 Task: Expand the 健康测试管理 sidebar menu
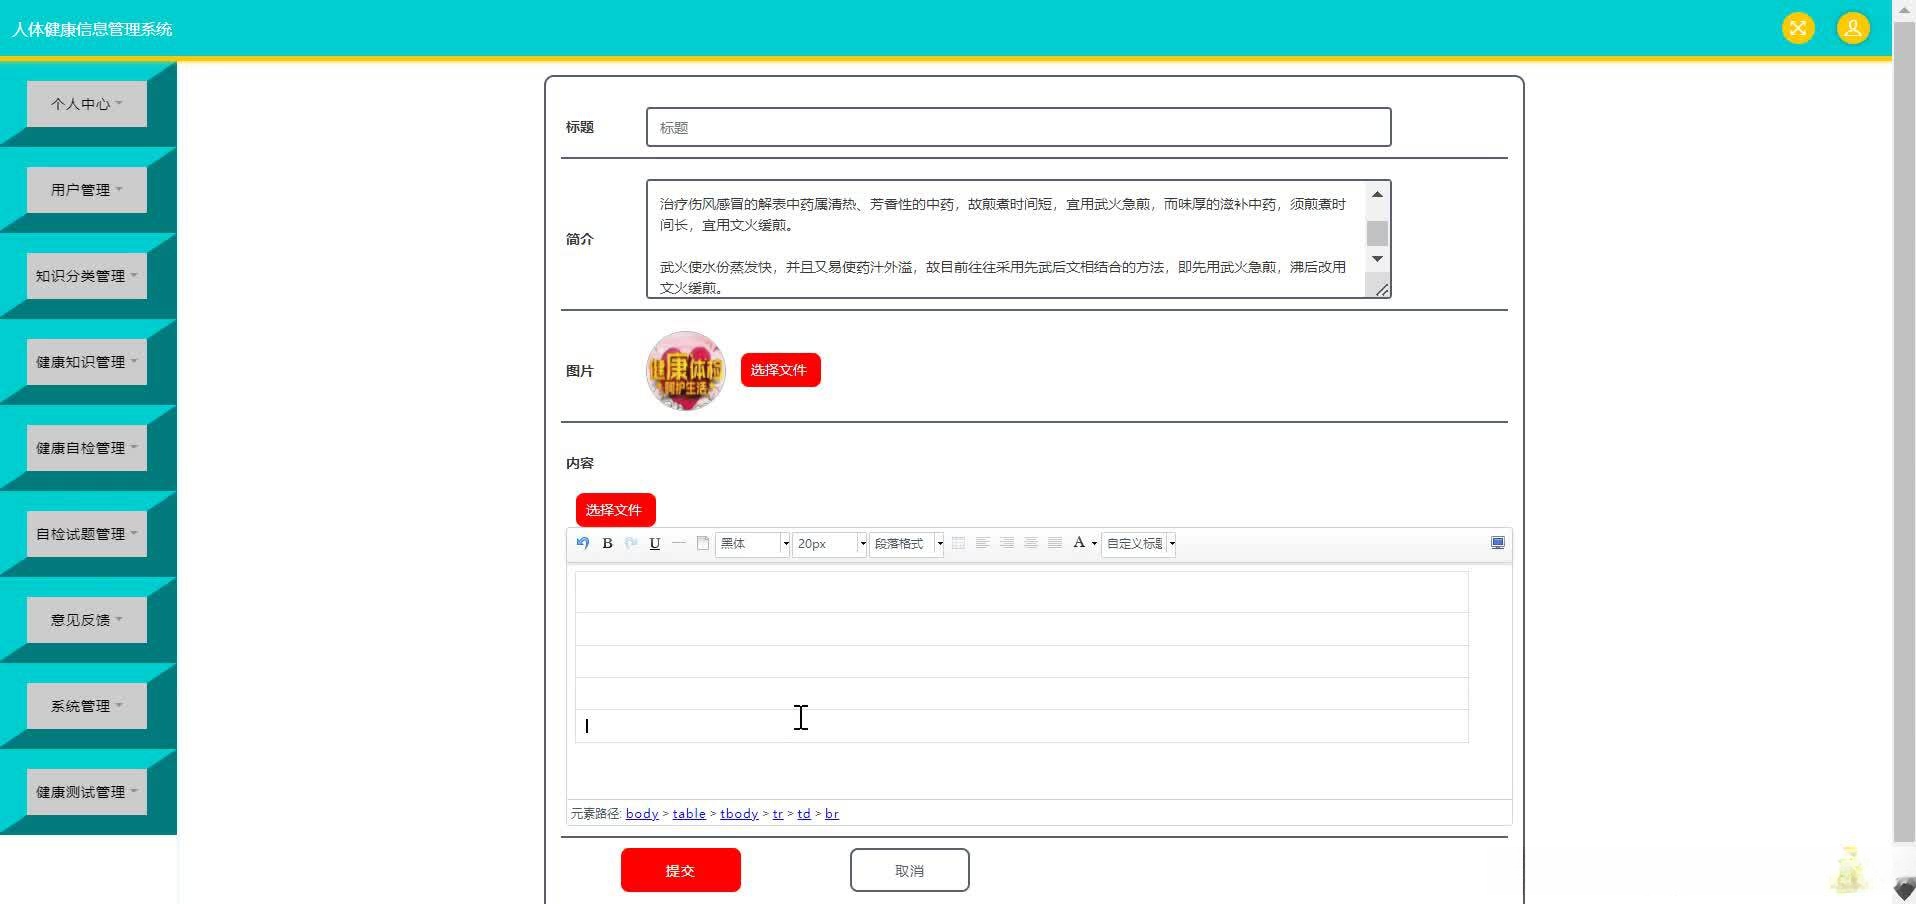(x=87, y=792)
